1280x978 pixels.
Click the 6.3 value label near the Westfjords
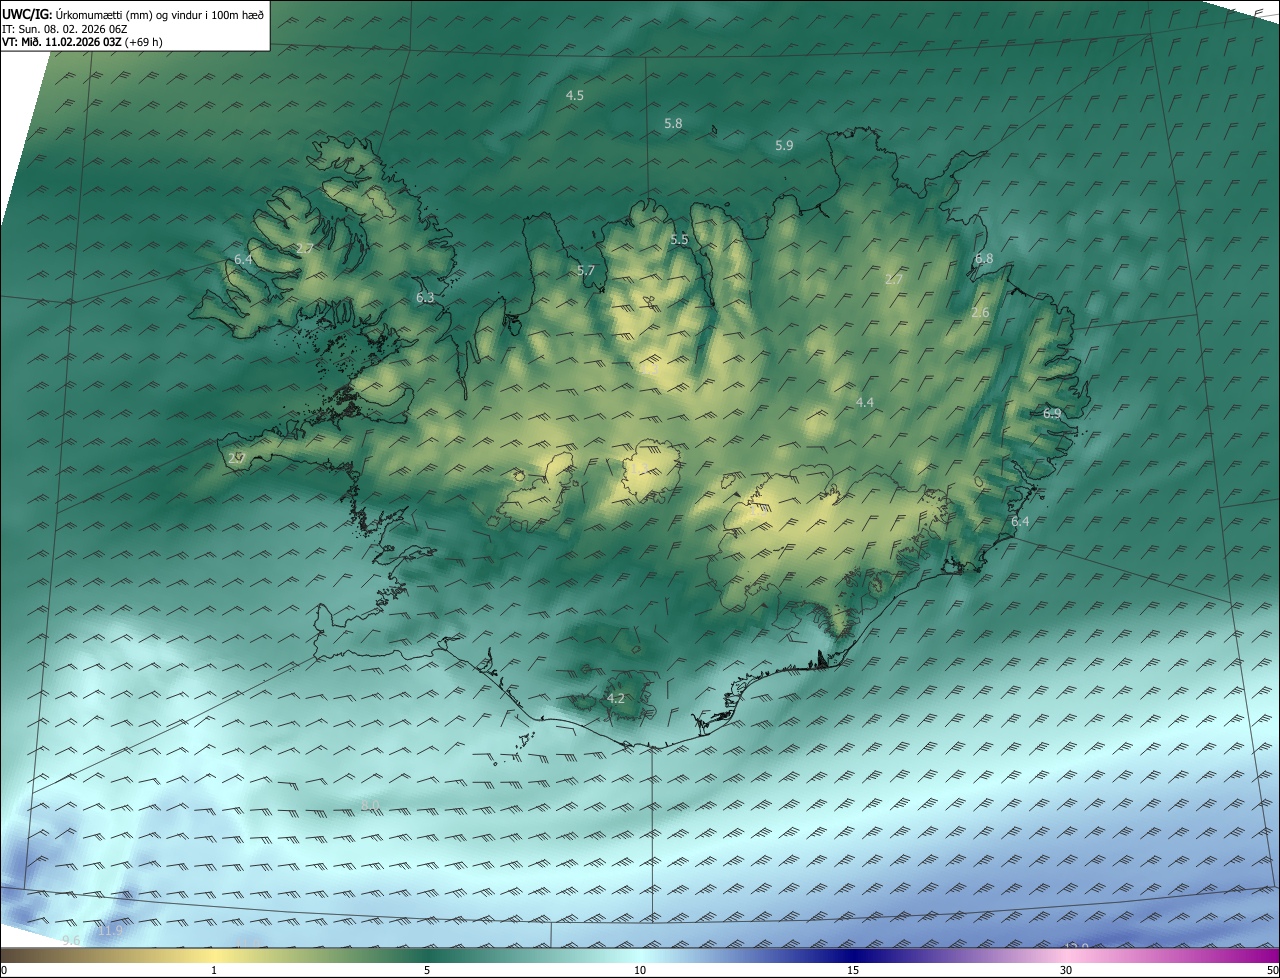pos(425,297)
